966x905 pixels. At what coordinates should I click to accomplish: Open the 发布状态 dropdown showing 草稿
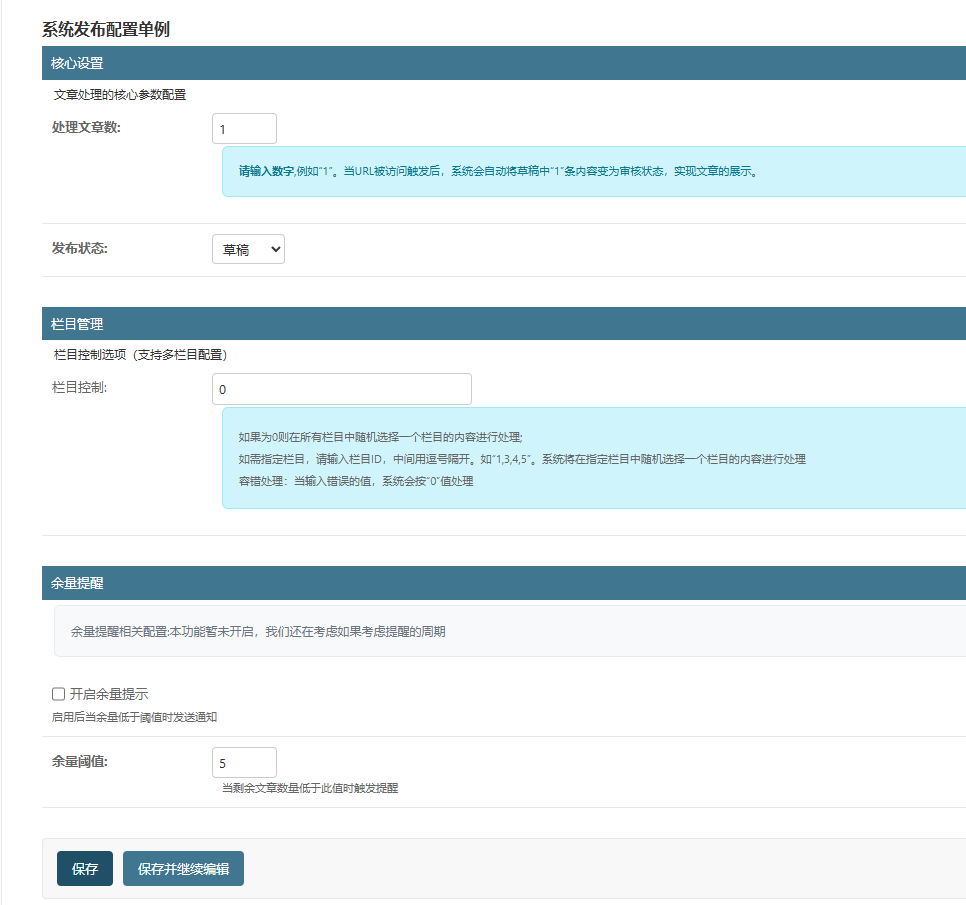click(x=248, y=249)
